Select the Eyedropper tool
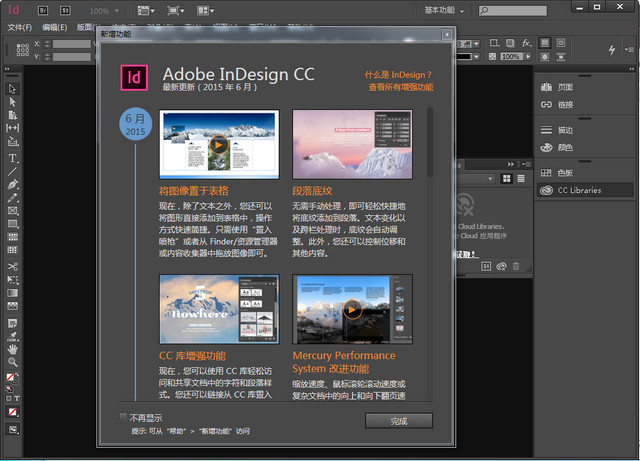The width and height of the screenshot is (640, 461). pyautogui.click(x=13, y=336)
